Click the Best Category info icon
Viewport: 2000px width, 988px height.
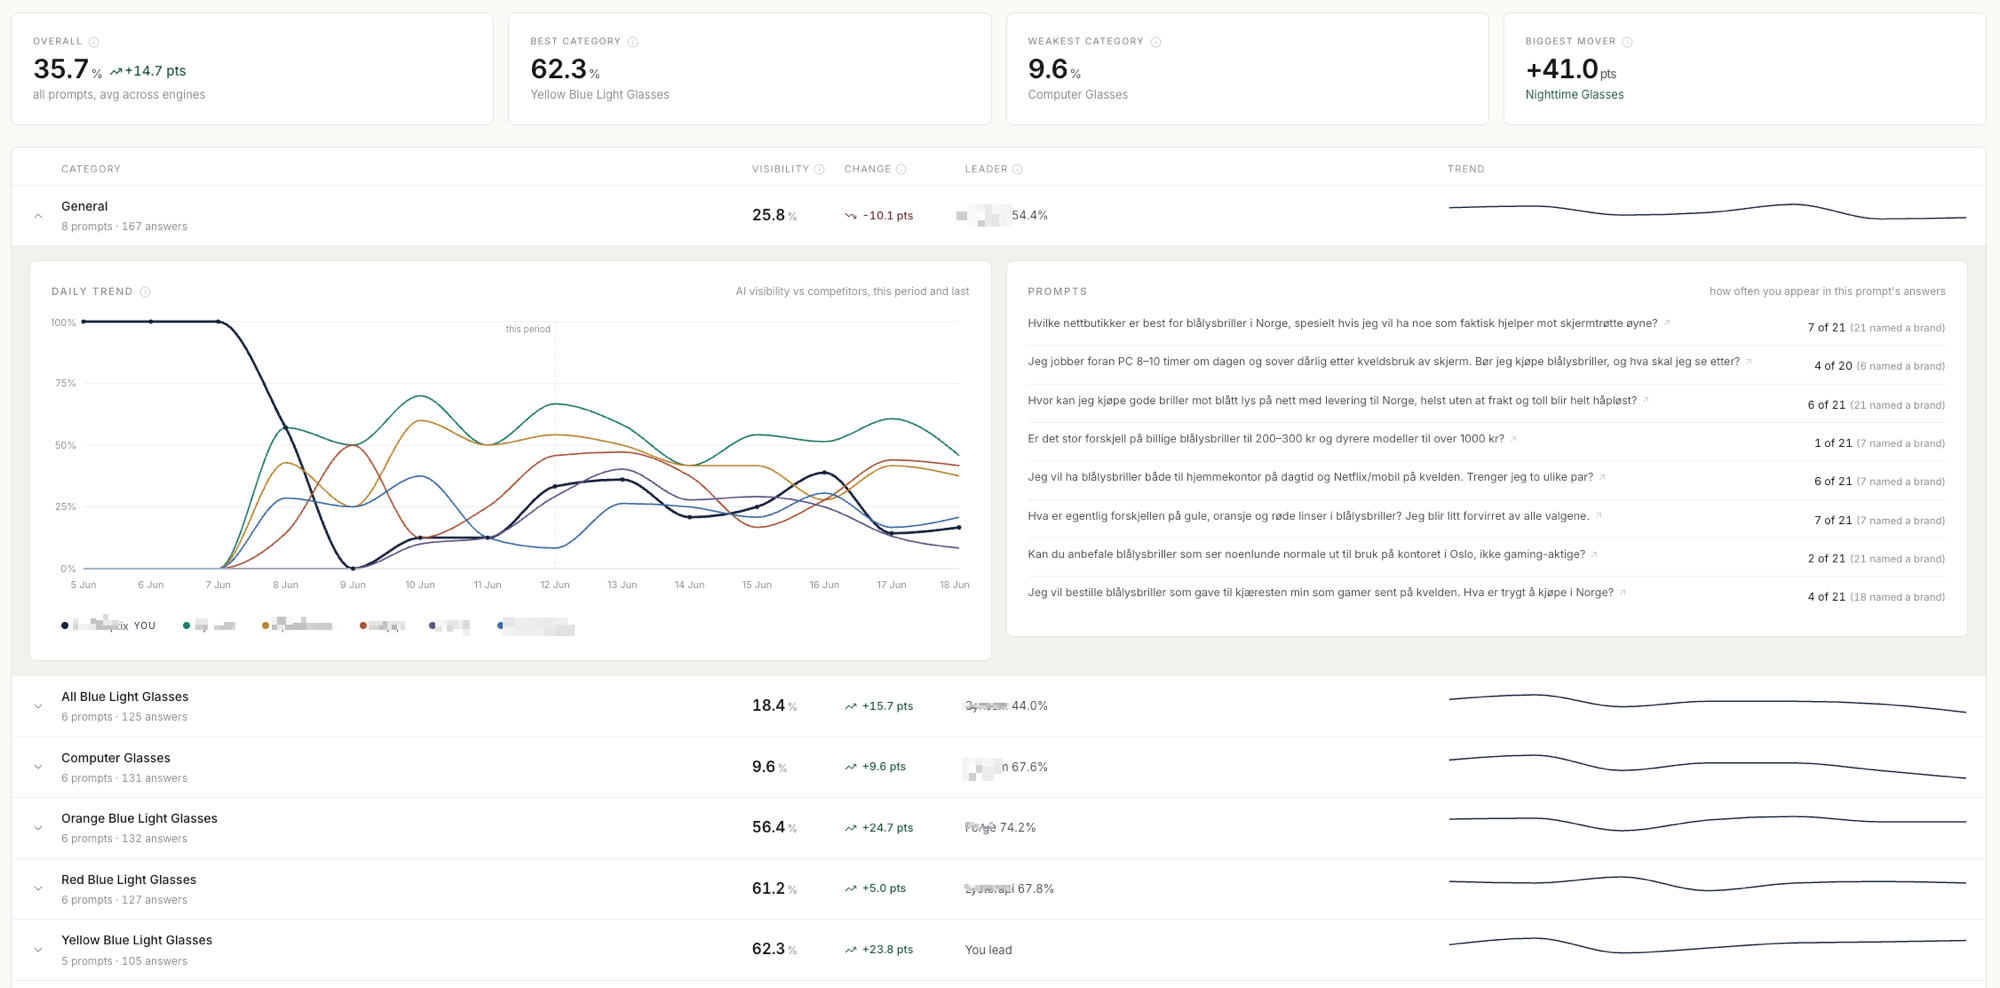click(633, 42)
